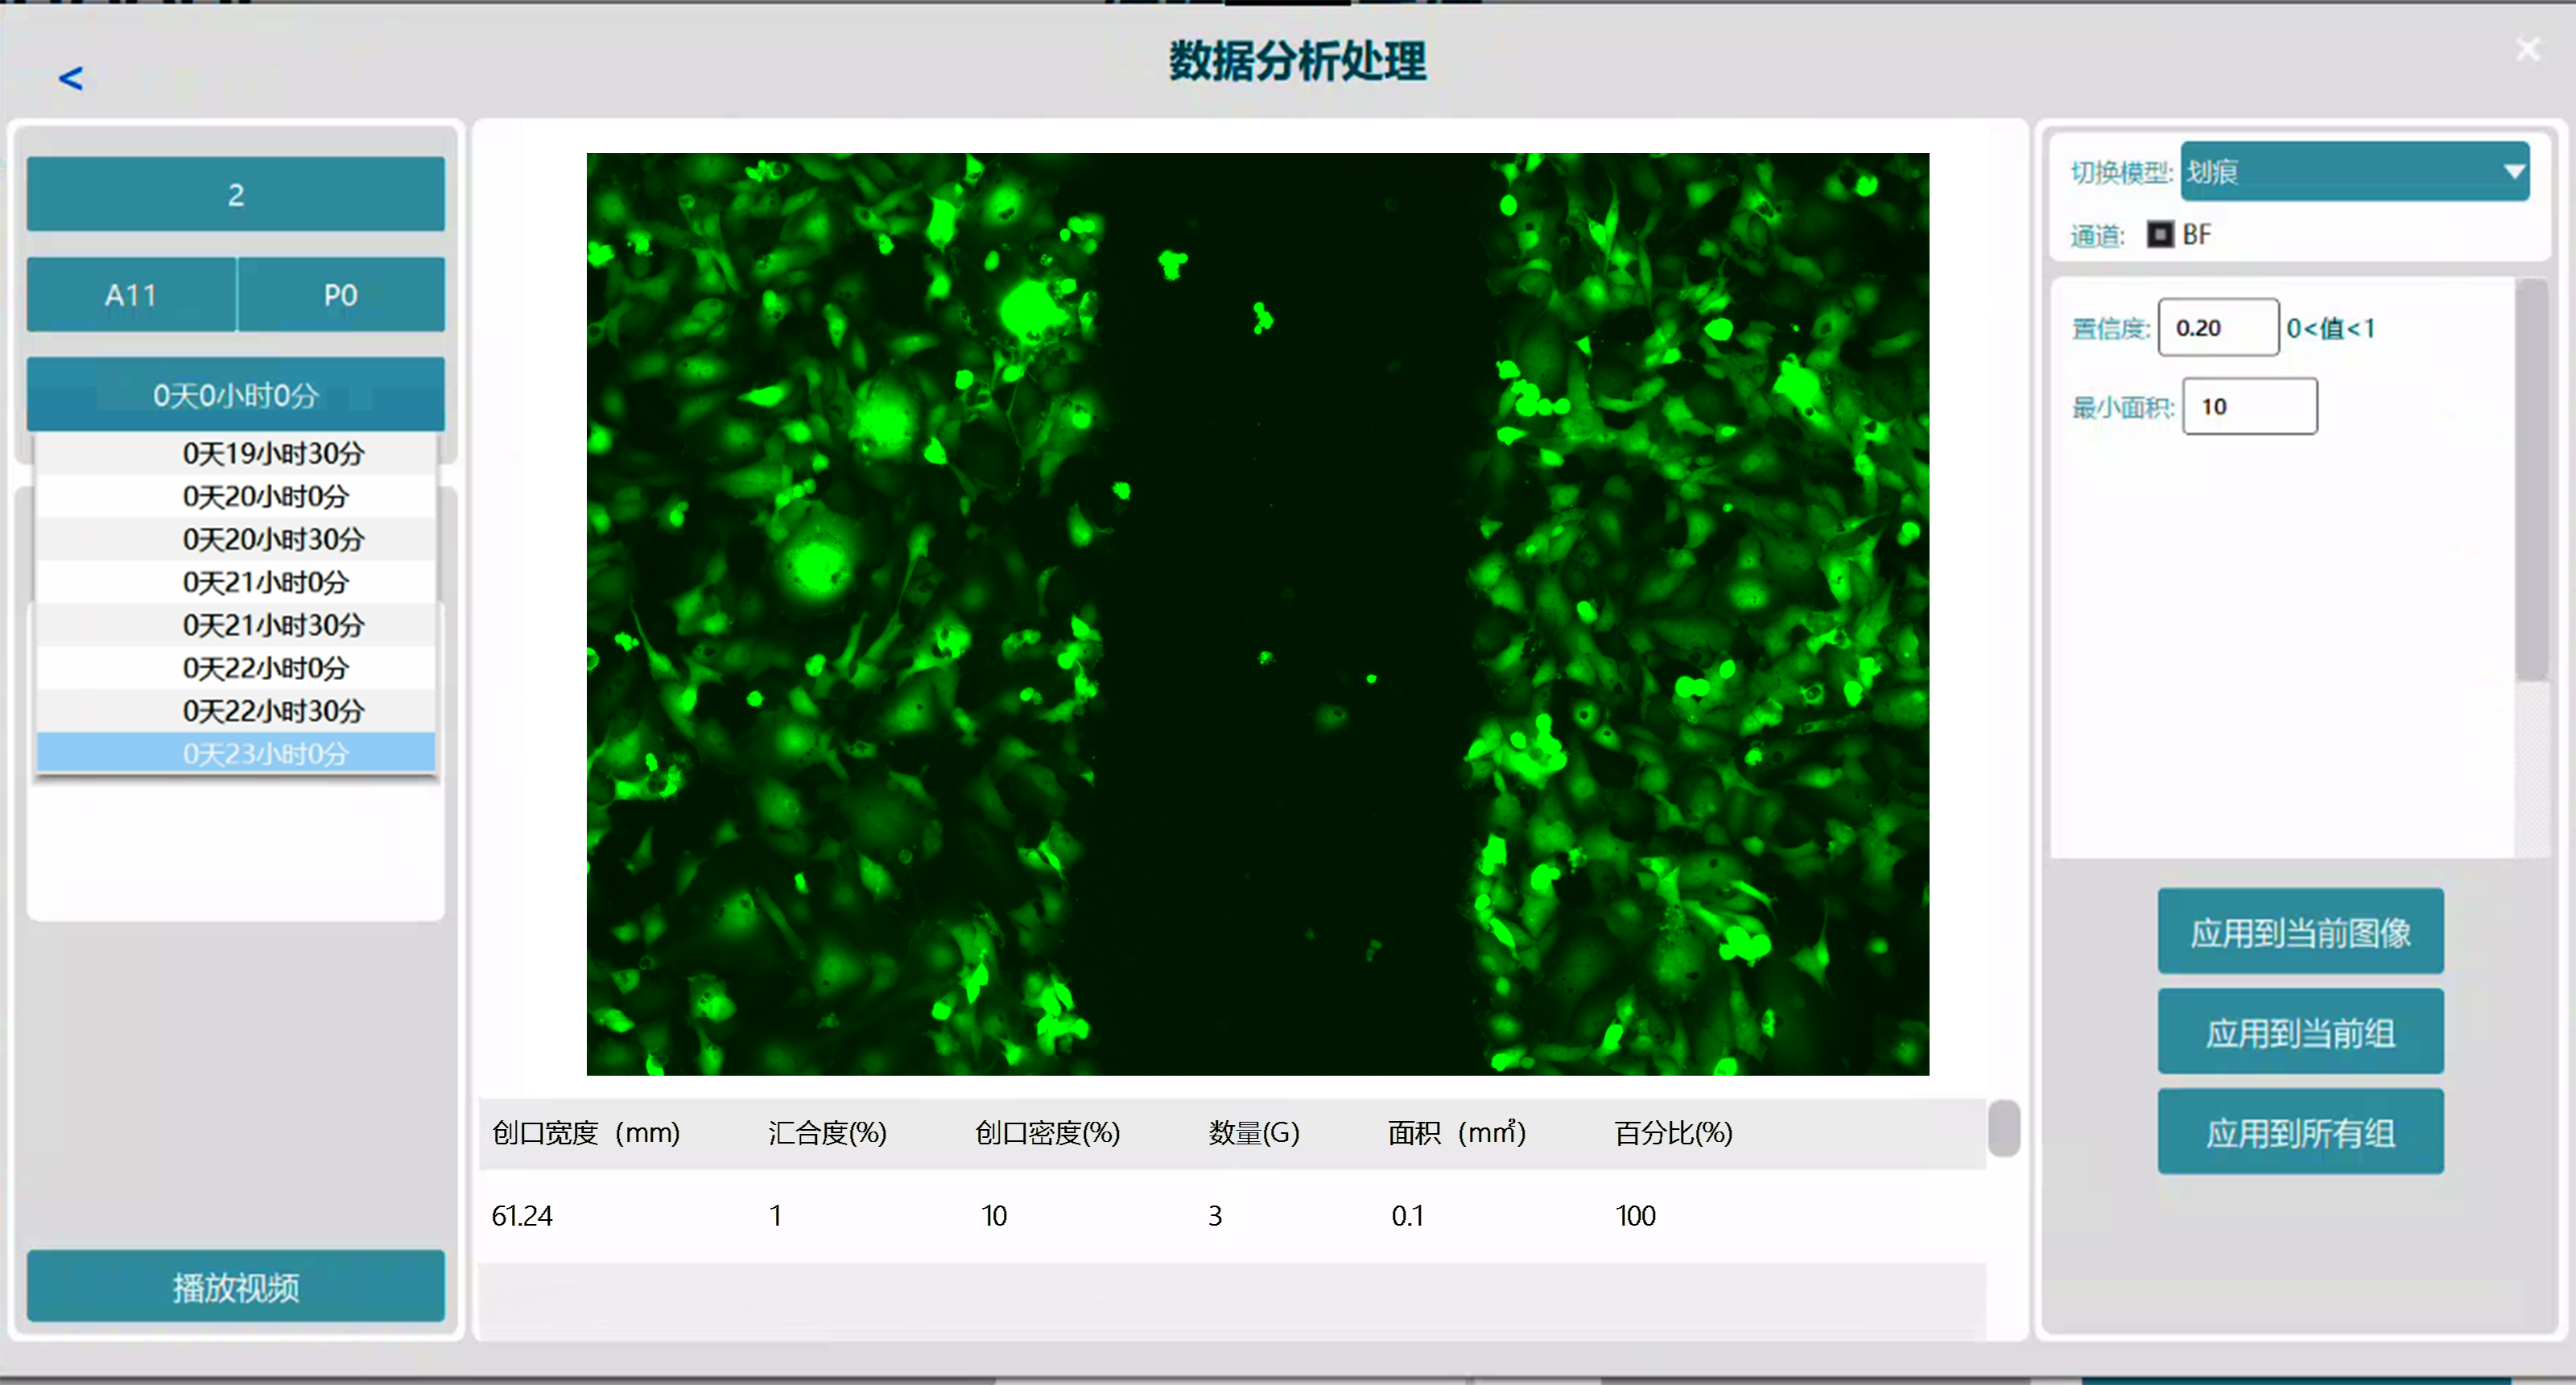2576x1385 pixels.
Task: Select the P0 position button
Action: click(340, 295)
